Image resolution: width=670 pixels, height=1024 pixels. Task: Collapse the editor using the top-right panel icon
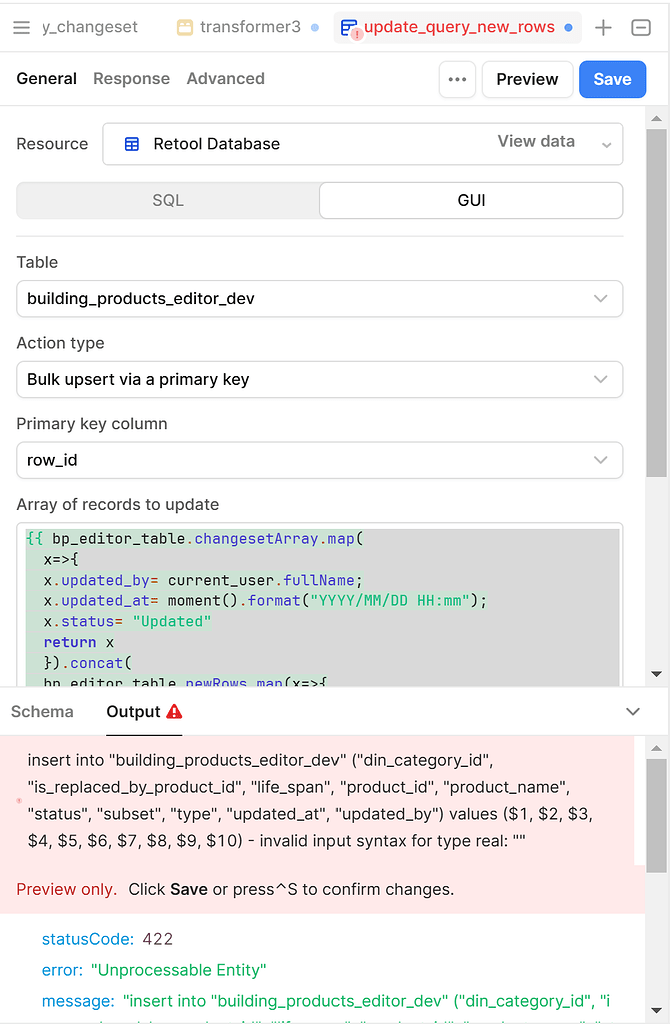click(x=639, y=28)
